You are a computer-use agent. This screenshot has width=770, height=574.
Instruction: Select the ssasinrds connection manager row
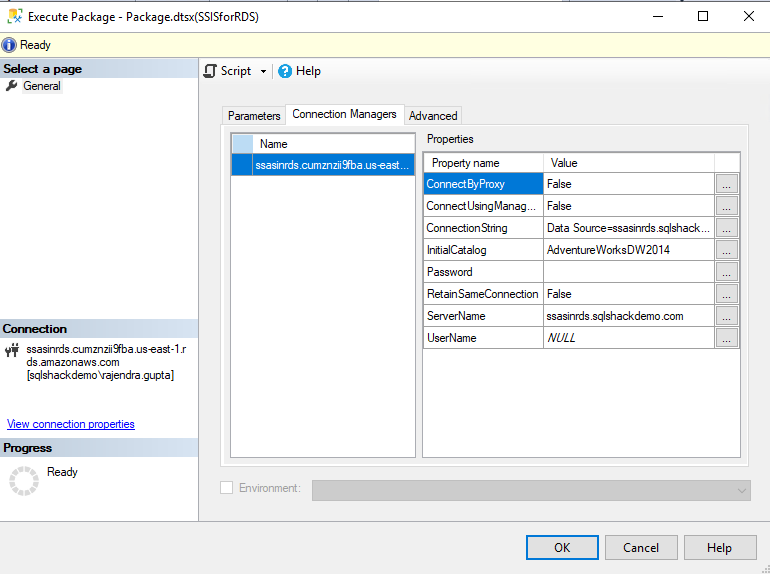click(x=332, y=164)
